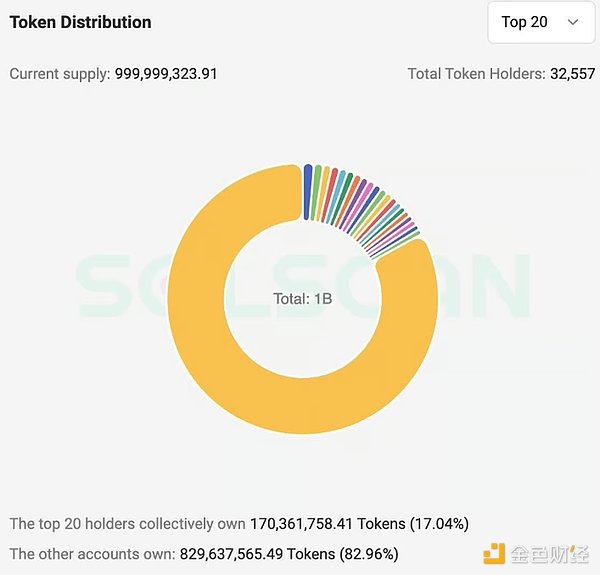600x575 pixels.
Task: Click the thin yellow segment beside light green
Action: point(324,192)
